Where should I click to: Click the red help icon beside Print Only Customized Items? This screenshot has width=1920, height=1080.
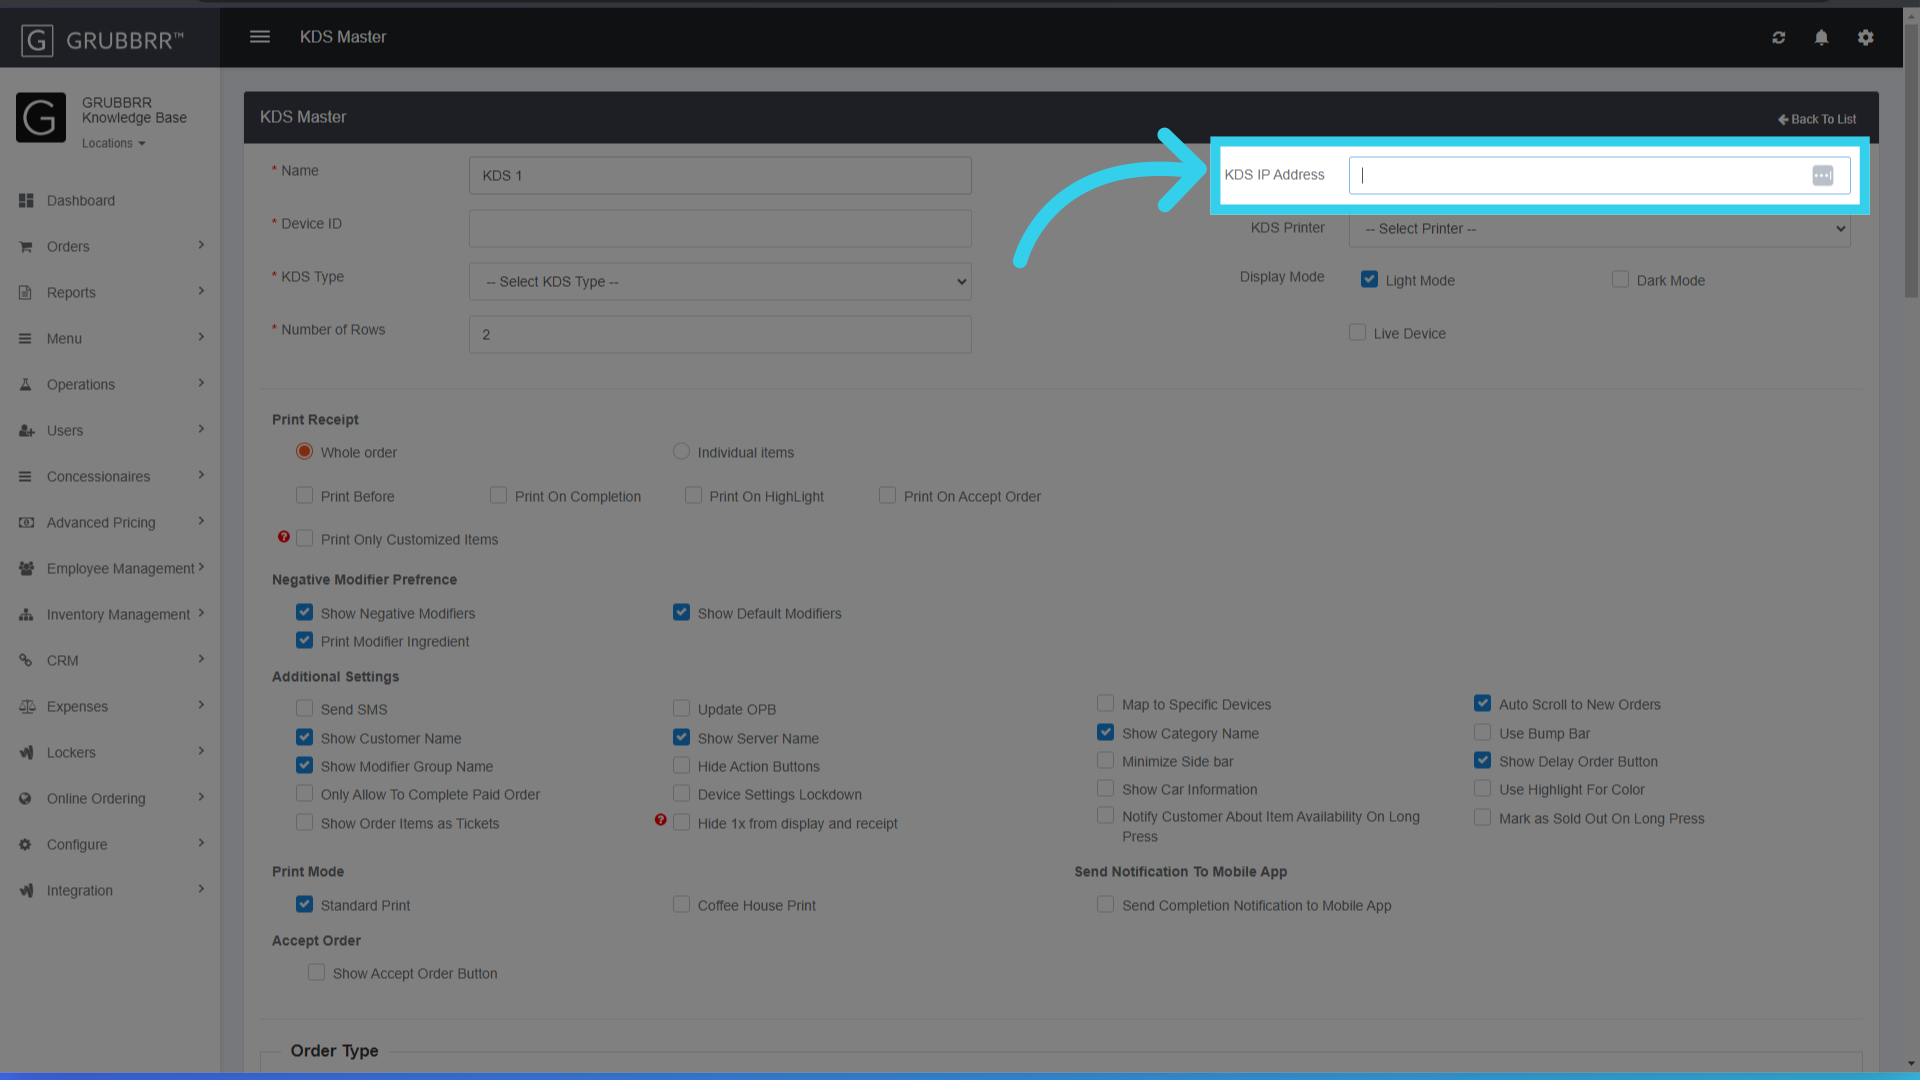pyautogui.click(x=284, y=537)
